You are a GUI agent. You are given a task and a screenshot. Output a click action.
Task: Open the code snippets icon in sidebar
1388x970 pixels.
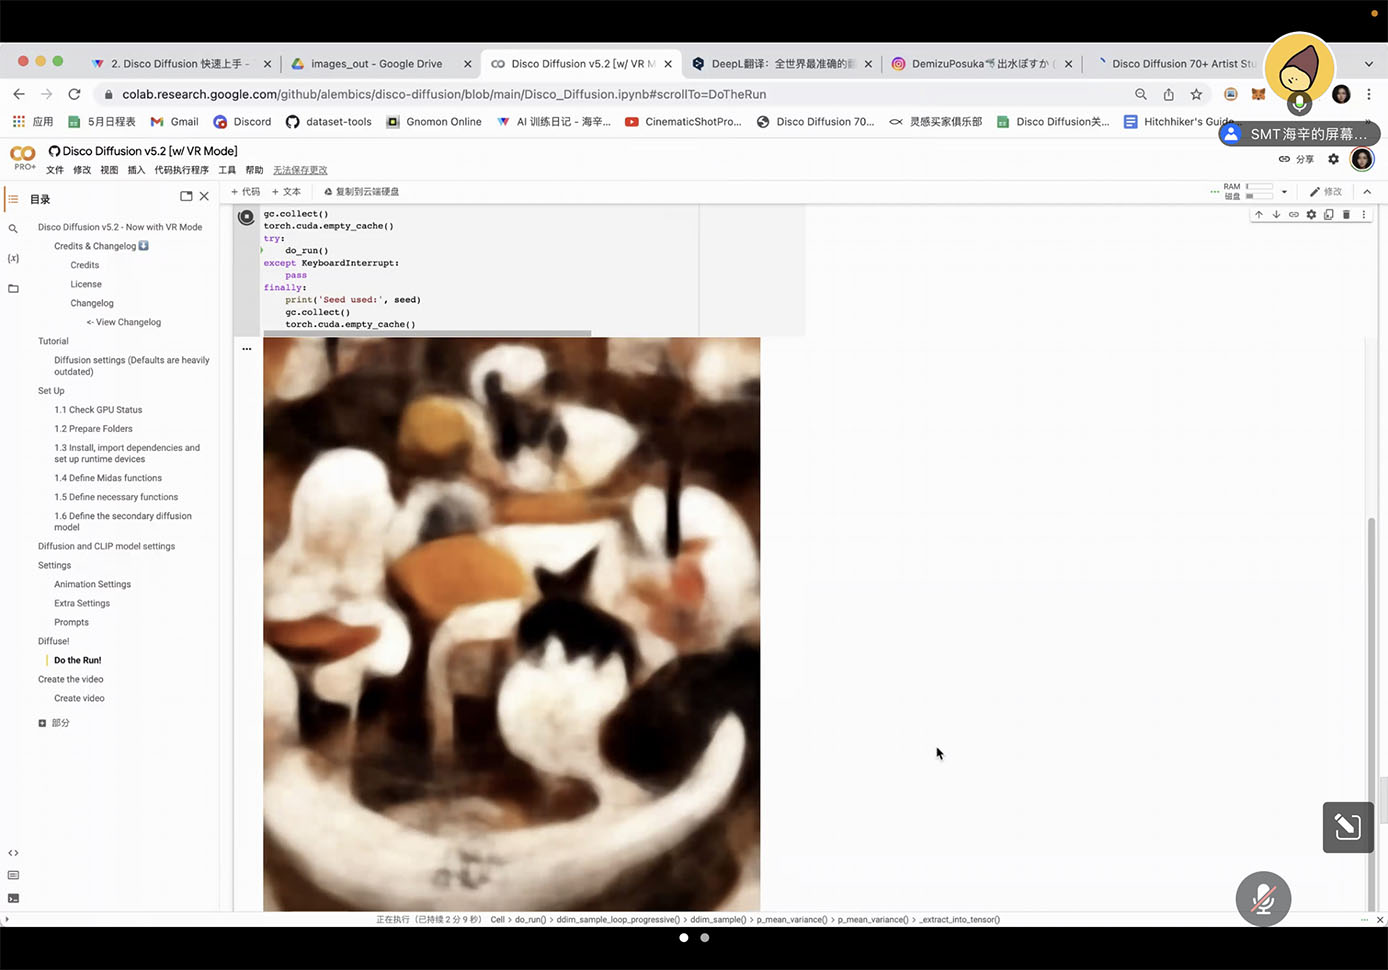click(13, 853)
